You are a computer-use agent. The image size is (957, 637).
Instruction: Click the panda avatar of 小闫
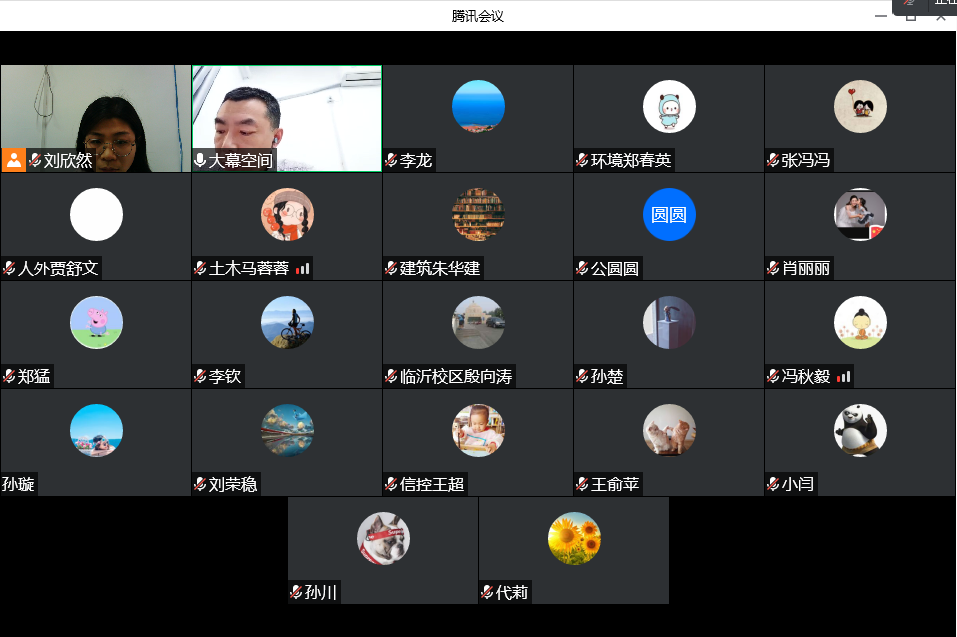(x=860, y=430)
